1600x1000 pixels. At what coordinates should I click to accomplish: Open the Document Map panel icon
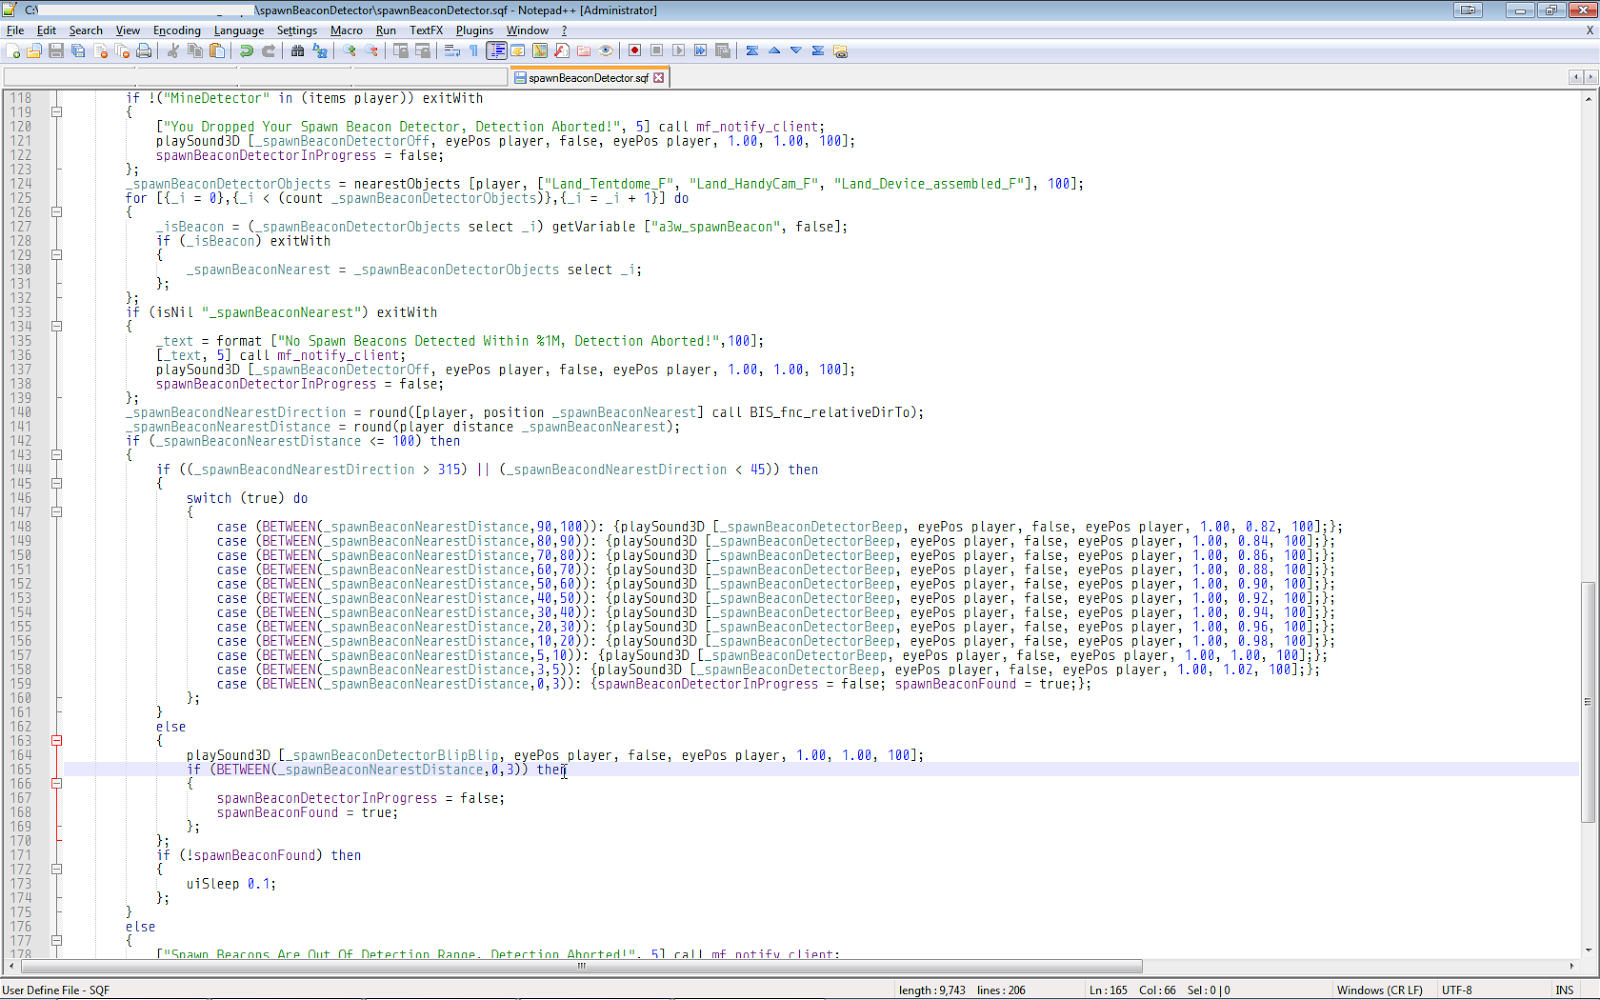tap(540, 51)
